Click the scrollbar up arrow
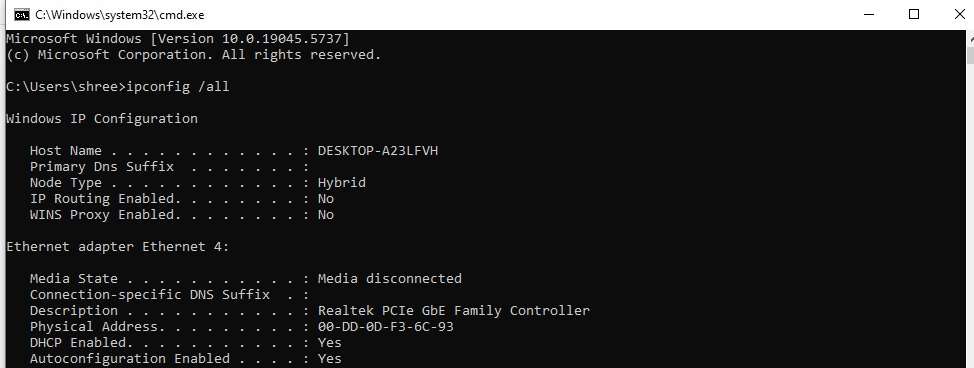Image resolution: width=974 pixels, height=368 pixels. (970, 38)
